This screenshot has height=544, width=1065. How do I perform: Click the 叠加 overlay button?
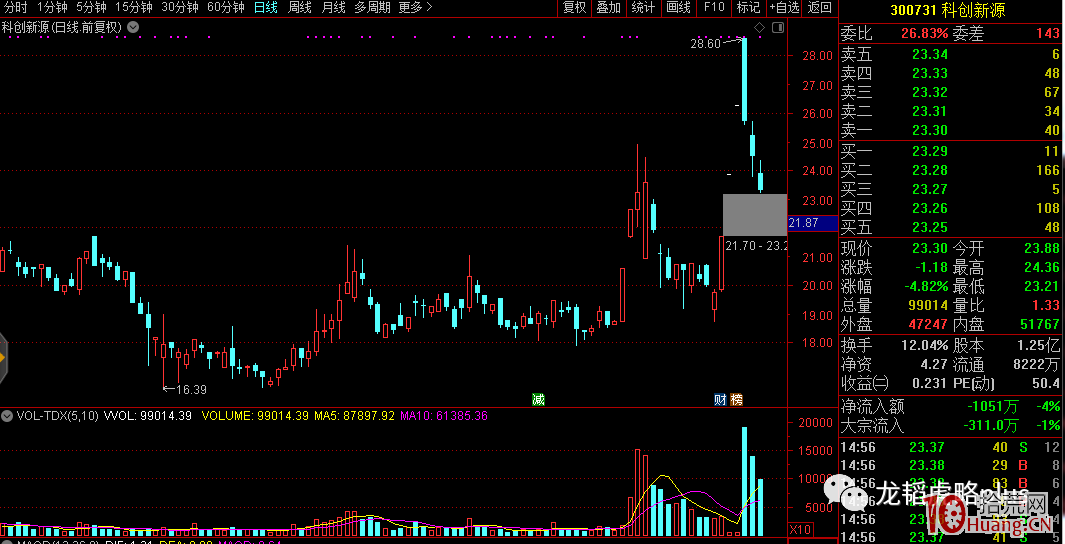click(609, 8)
